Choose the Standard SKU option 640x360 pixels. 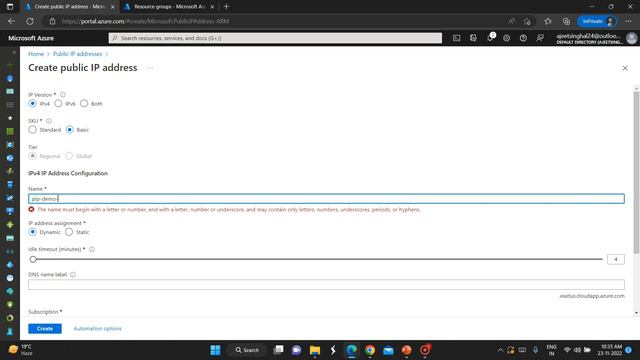click(33, 130)
